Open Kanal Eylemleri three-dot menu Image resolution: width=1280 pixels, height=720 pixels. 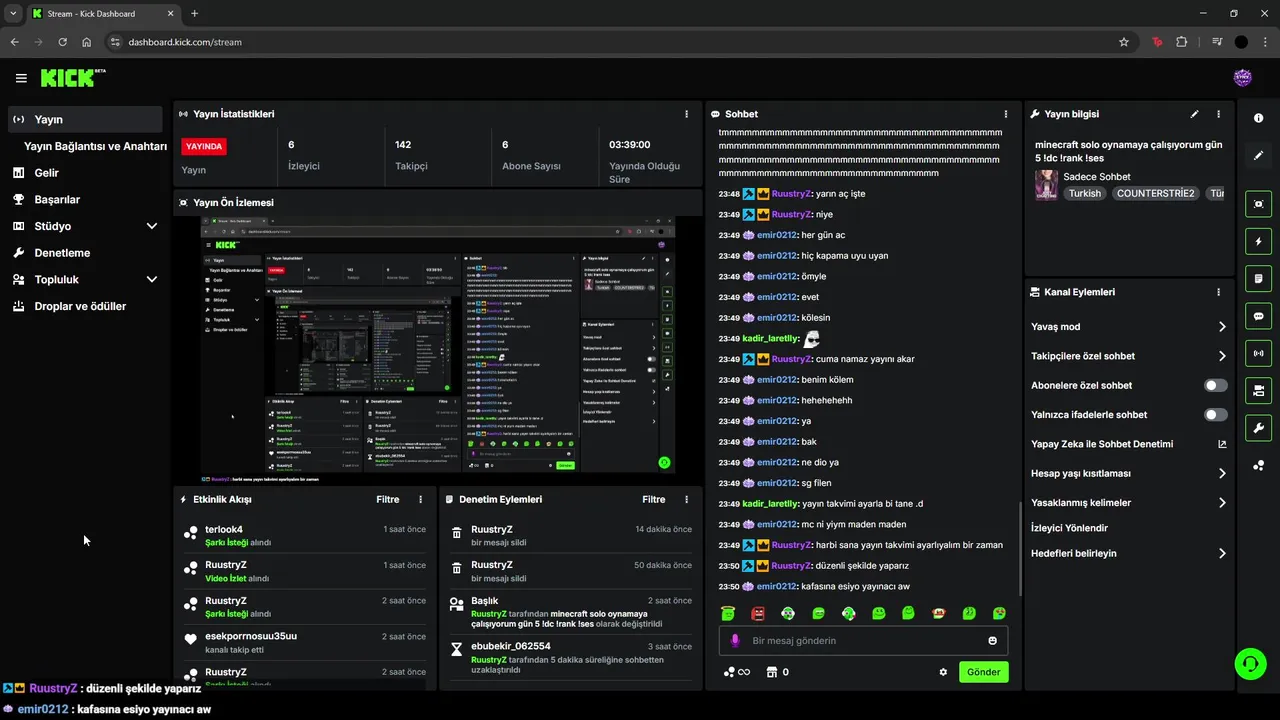[1218, 292]
